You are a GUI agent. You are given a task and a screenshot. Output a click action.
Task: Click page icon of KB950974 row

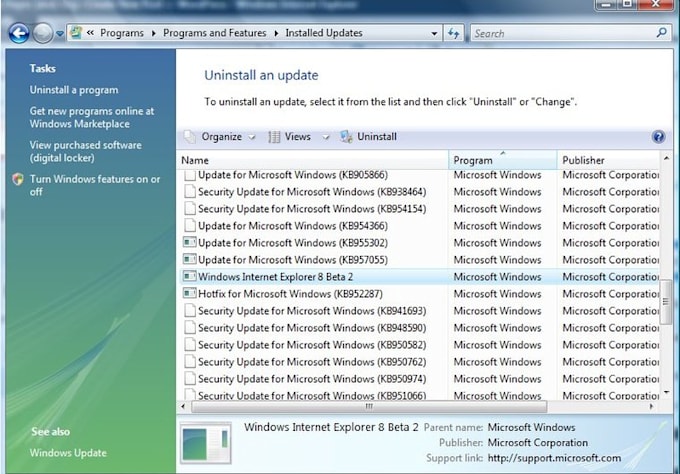pos(190,378)
